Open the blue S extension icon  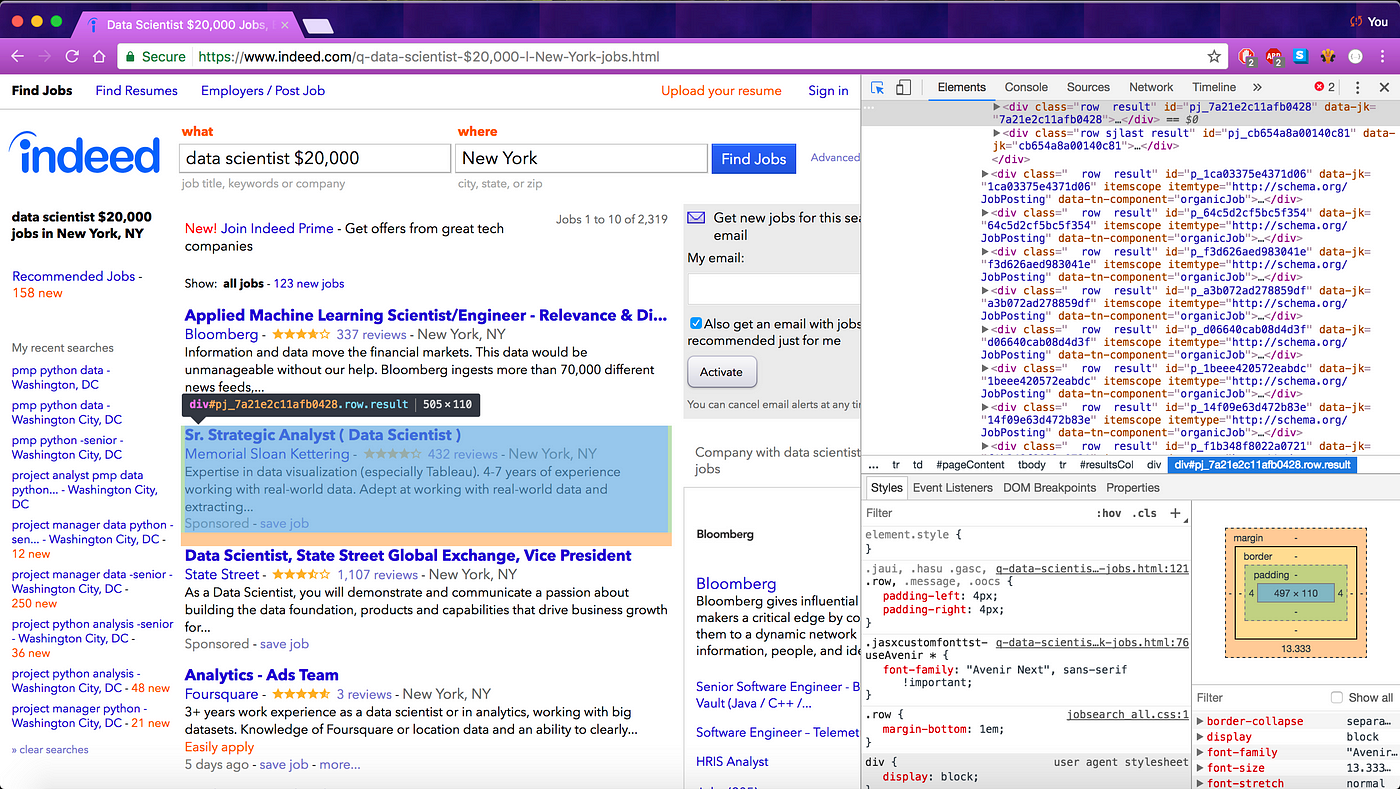pyautogui.click(x=1301, y=57)
